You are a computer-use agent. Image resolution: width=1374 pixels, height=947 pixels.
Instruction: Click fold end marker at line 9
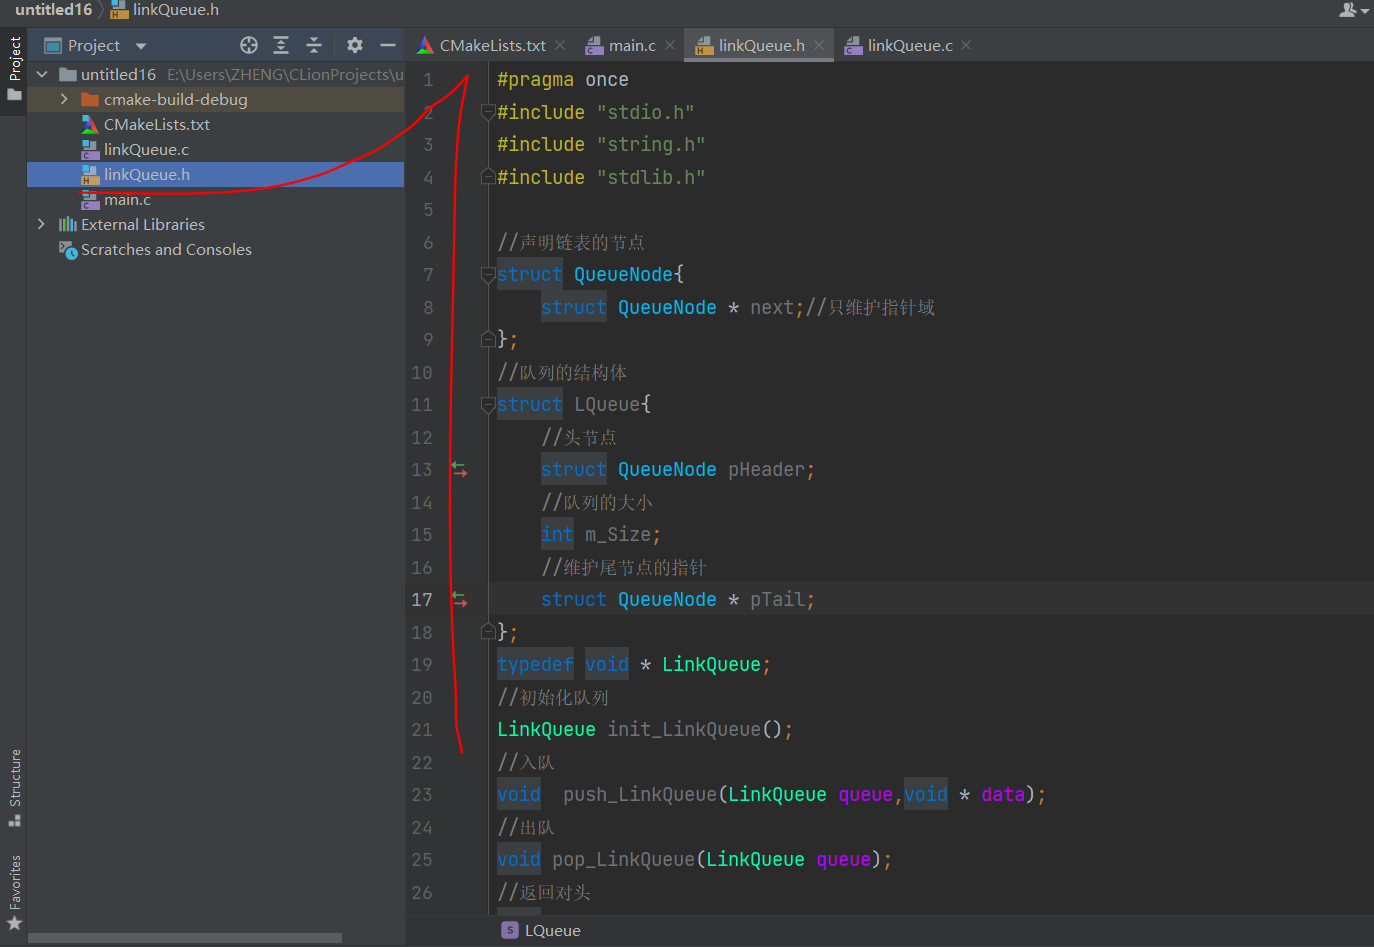click(x=488, y=339)
